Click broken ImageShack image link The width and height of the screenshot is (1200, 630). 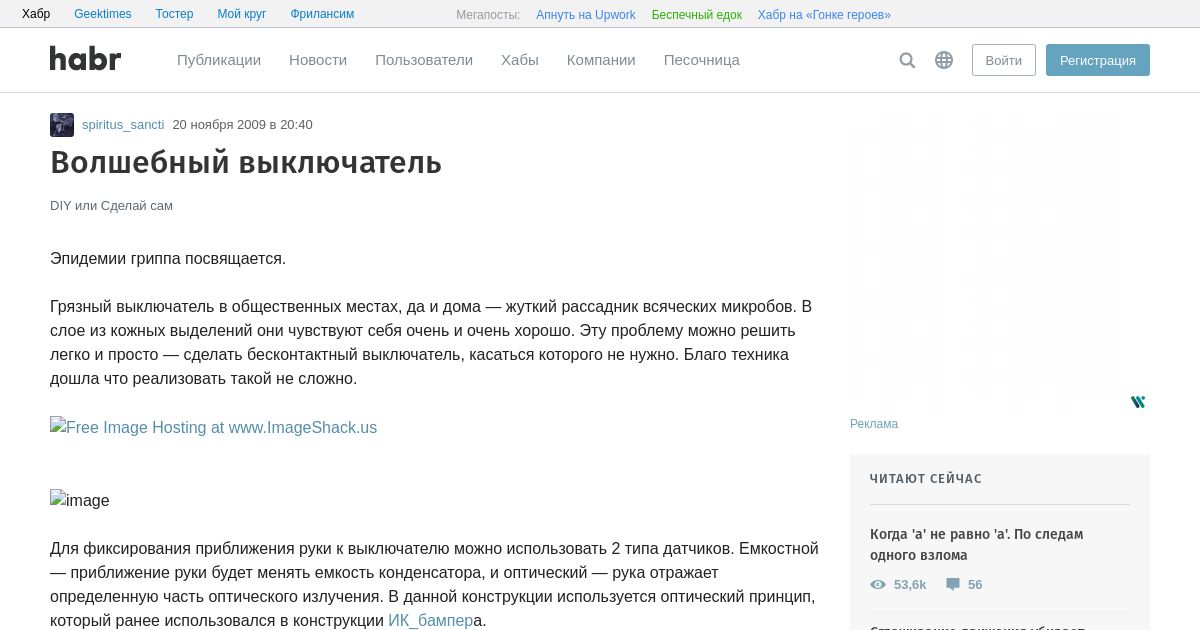pyautogui.click(x=214, y=427)
